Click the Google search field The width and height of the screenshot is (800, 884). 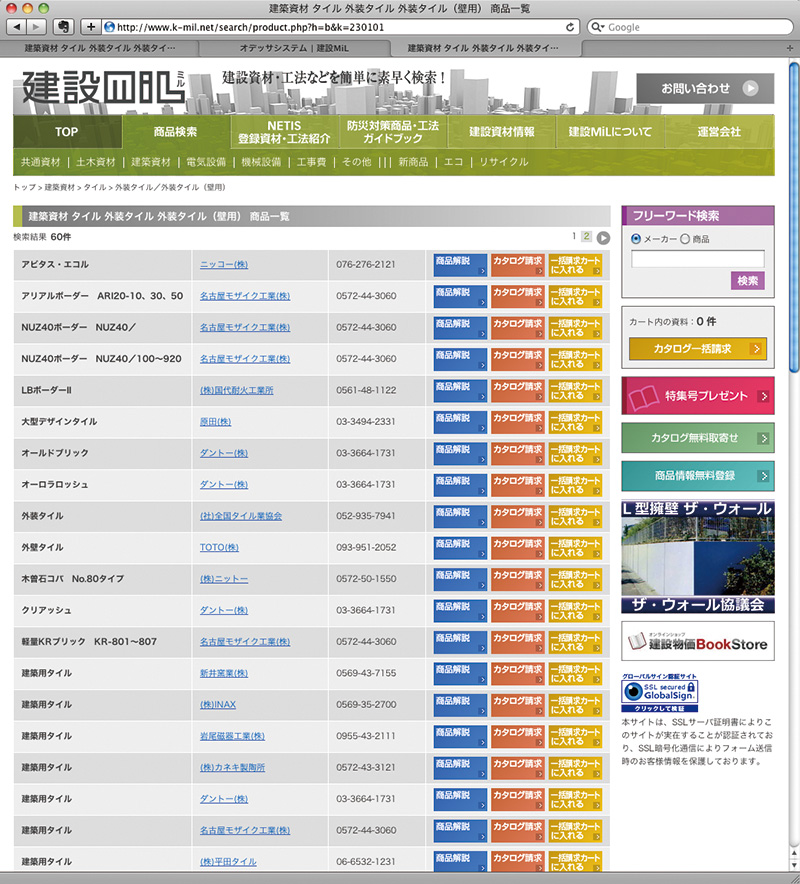(x=691, y=27)
